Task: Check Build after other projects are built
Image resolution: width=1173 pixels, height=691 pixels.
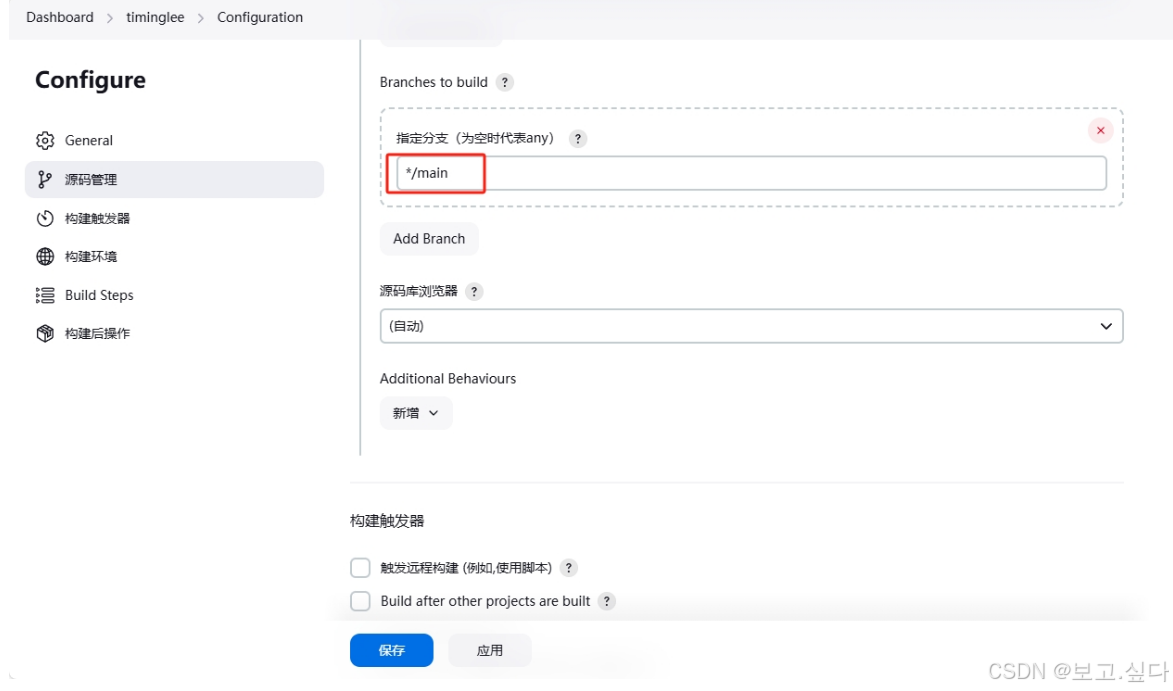Action: pos(360,601)
